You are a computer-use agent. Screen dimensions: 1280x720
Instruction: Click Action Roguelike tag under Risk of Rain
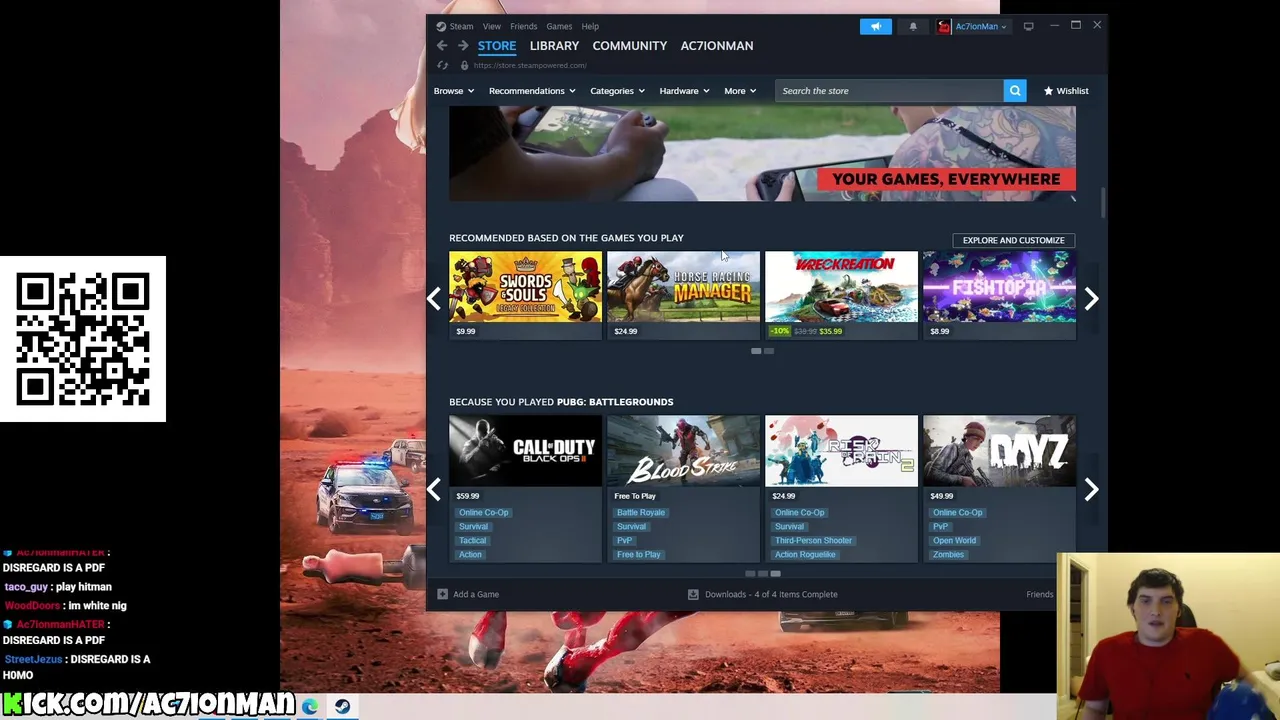click(804, 555)
